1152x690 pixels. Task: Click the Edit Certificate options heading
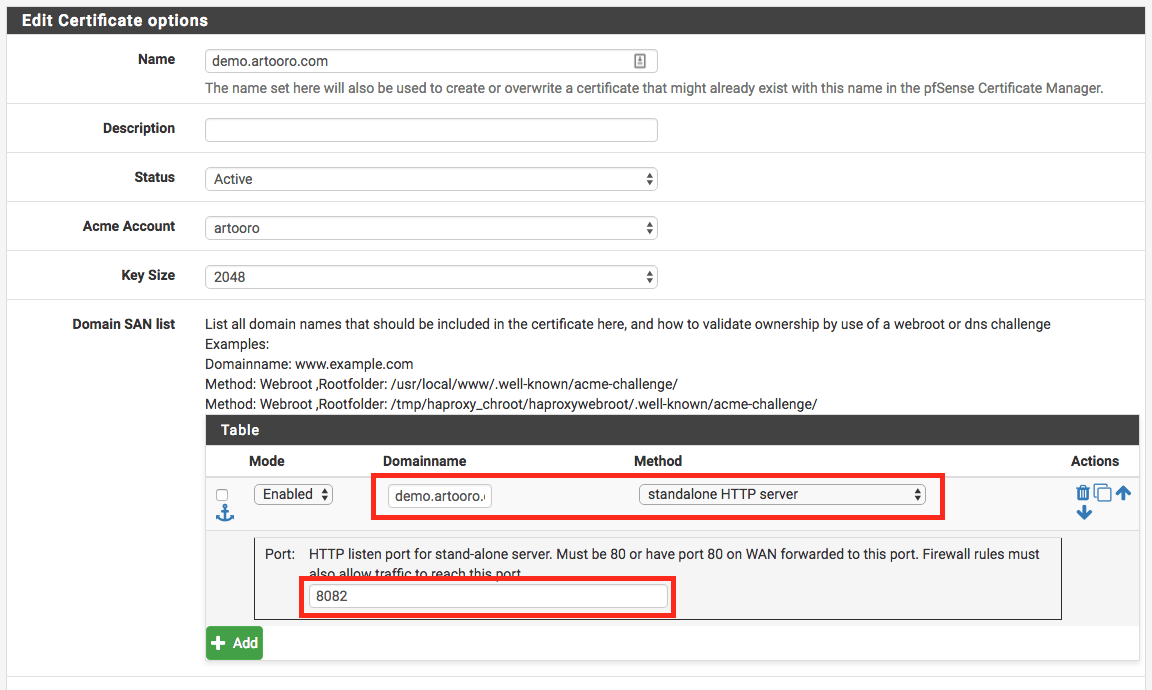click(x=115, y=20)
